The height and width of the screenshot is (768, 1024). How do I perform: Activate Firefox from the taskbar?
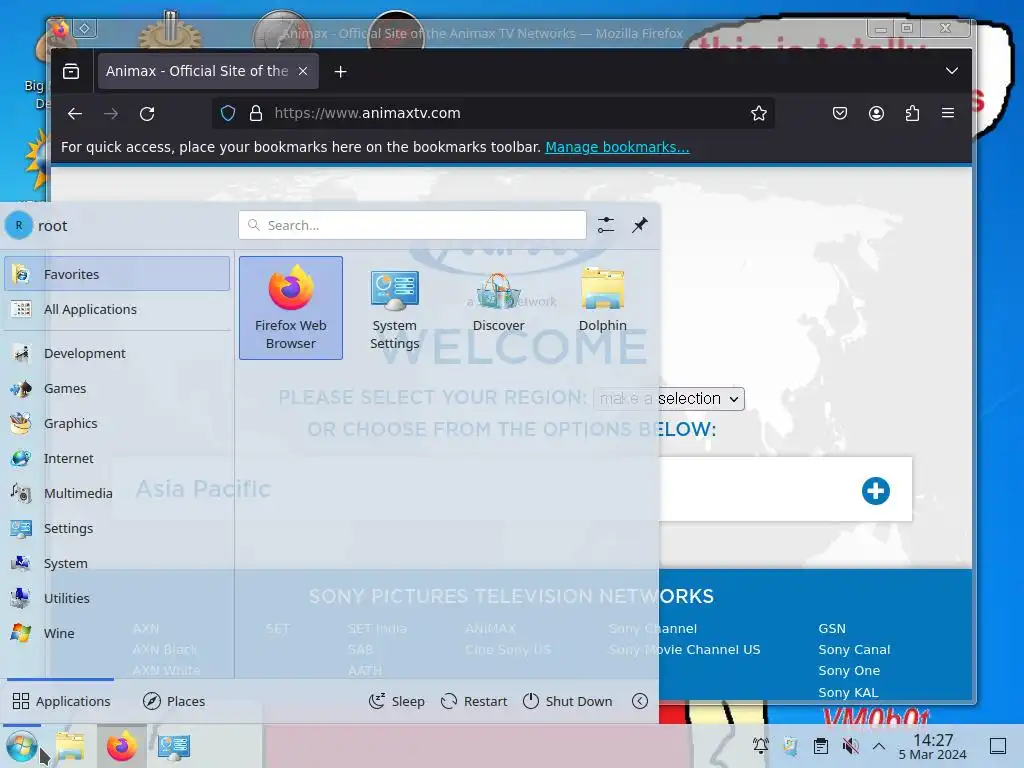click(121, 746)
